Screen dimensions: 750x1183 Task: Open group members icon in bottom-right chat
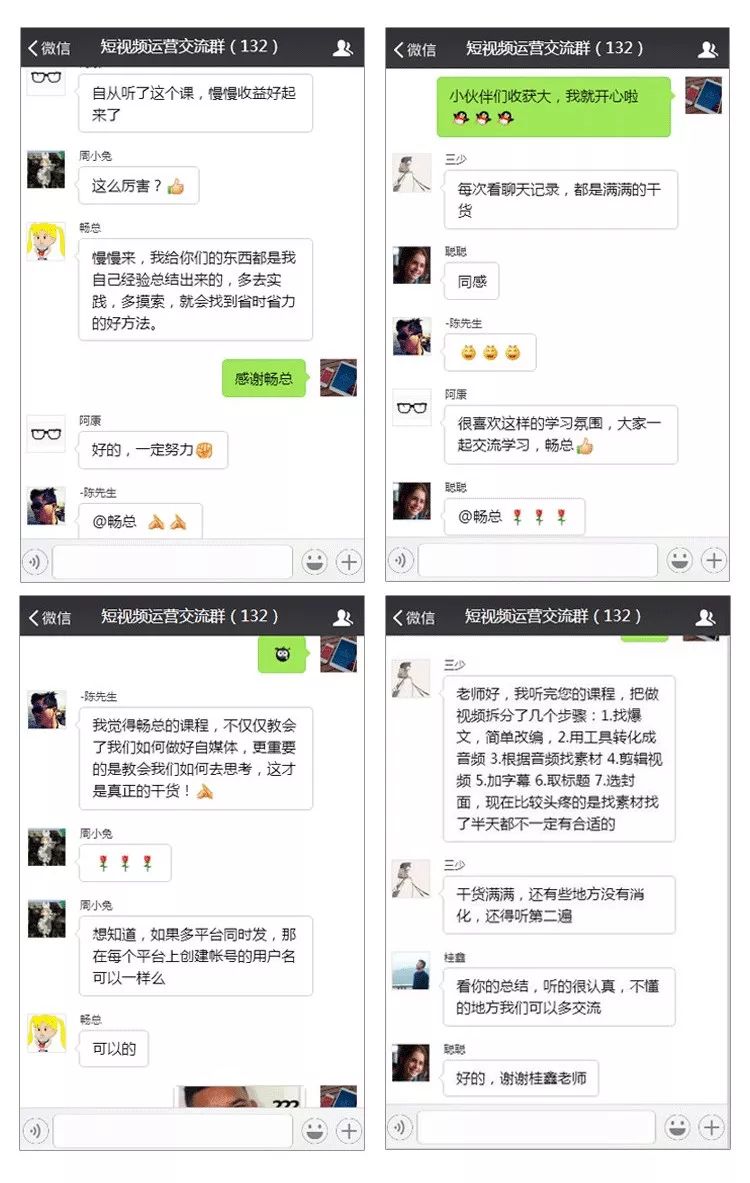(x=705, y=618)
